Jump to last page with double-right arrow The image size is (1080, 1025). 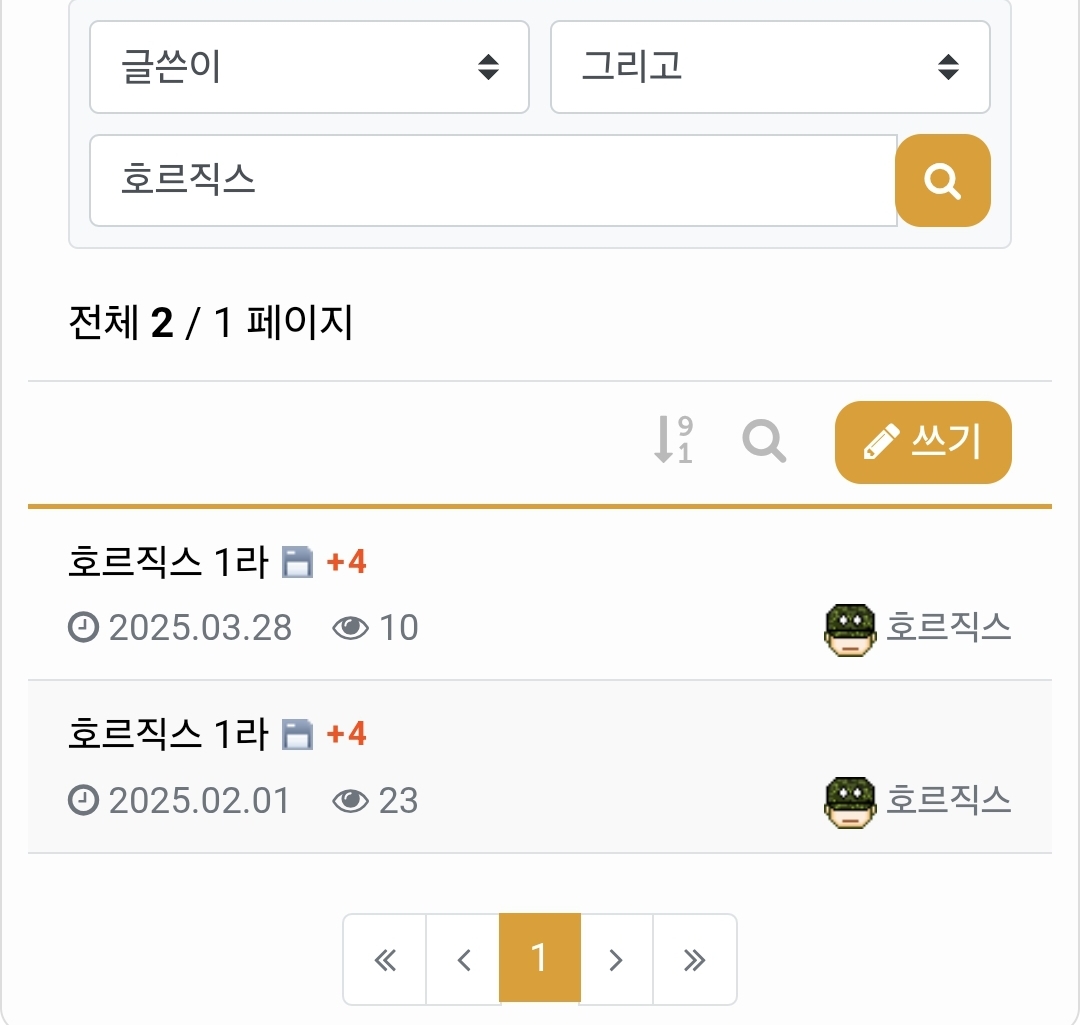pos(694,960)
